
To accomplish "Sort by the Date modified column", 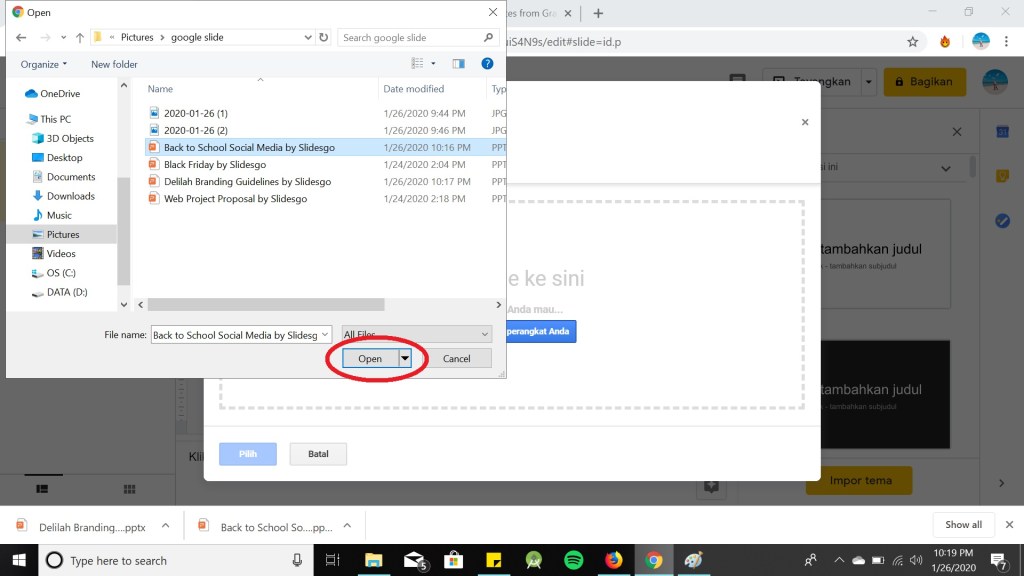I will click(x=413, y=89).
